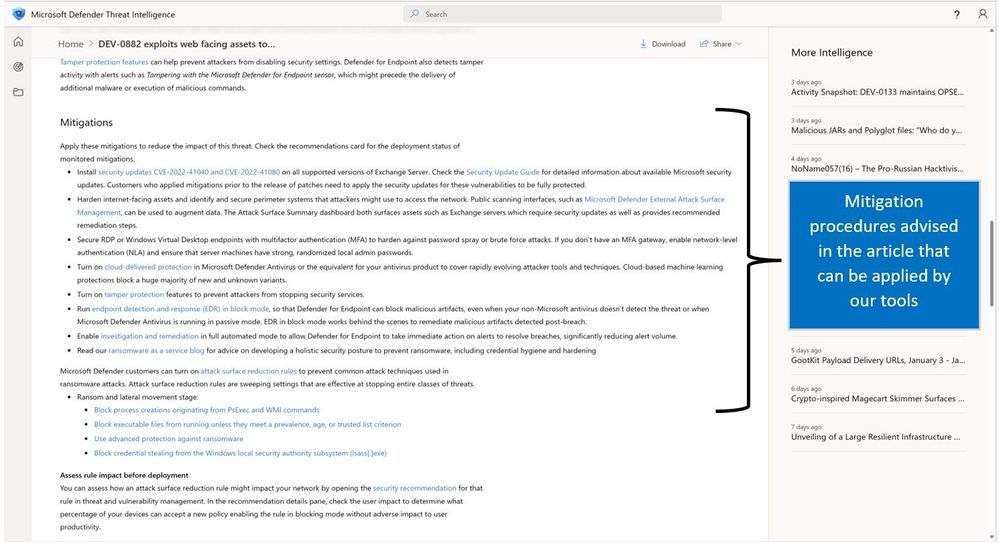Open the threat target icon in sidebar
Viewport: 999px width, 543px height.
tap(18, 67)
